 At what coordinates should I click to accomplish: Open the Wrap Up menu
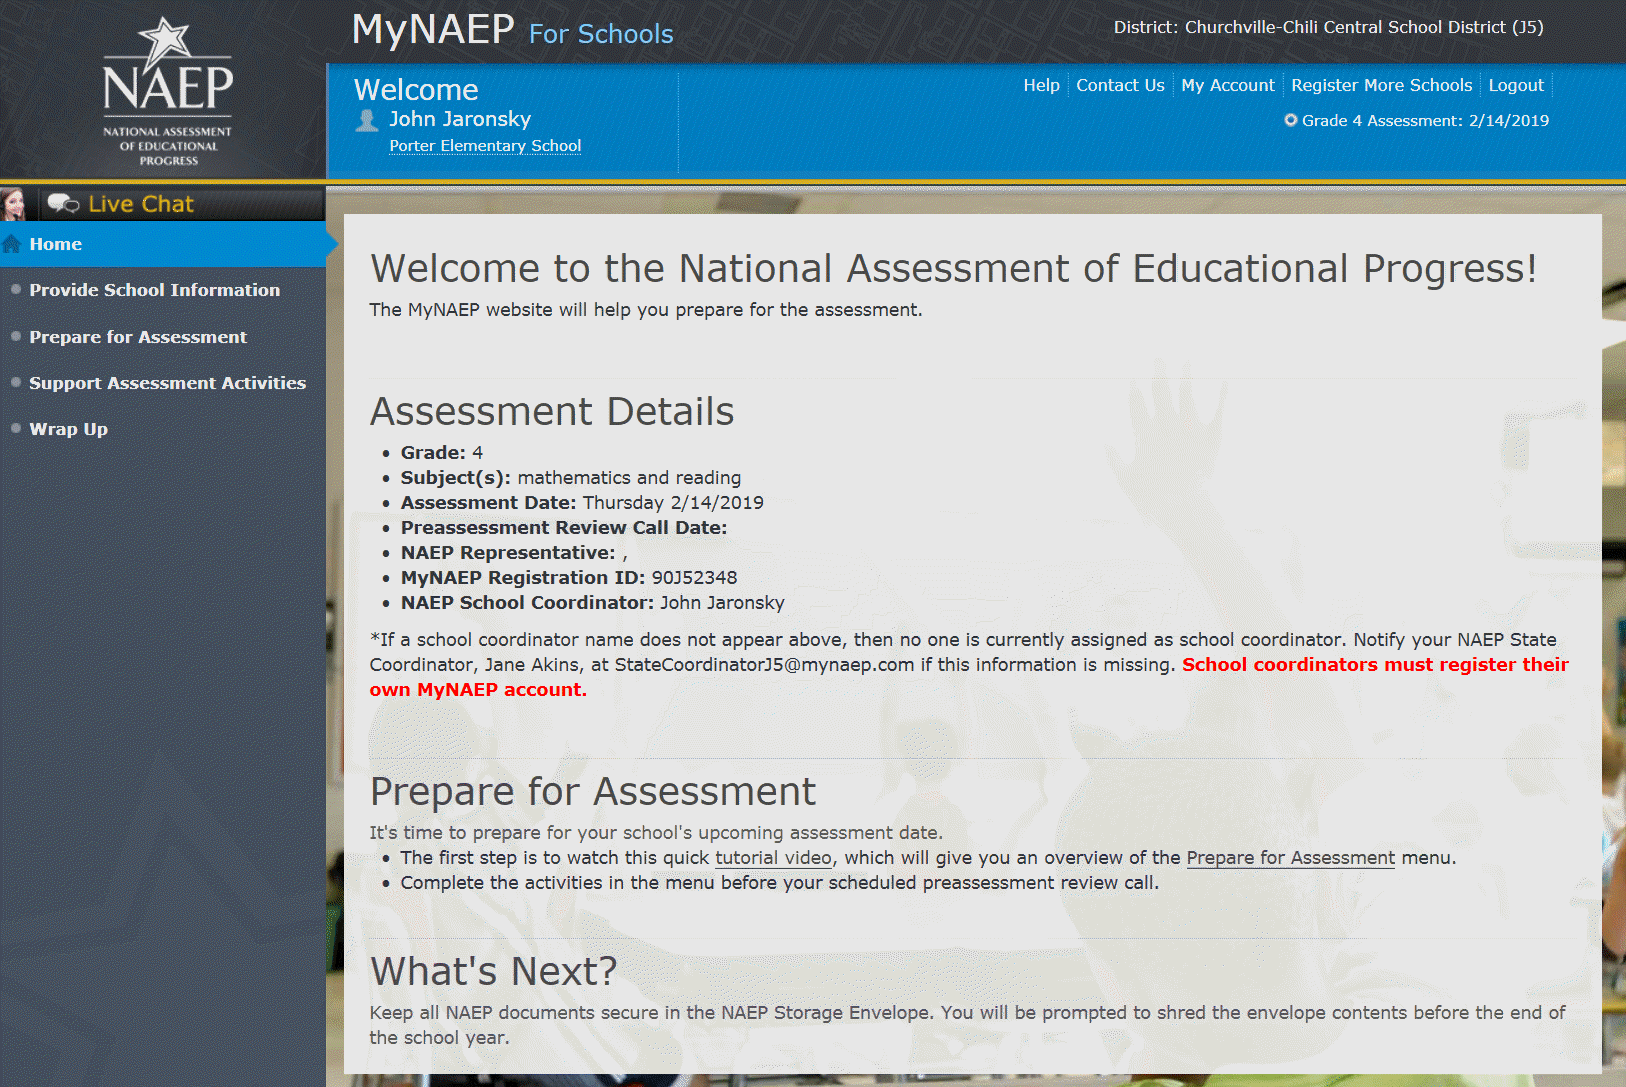coord(69,429)
